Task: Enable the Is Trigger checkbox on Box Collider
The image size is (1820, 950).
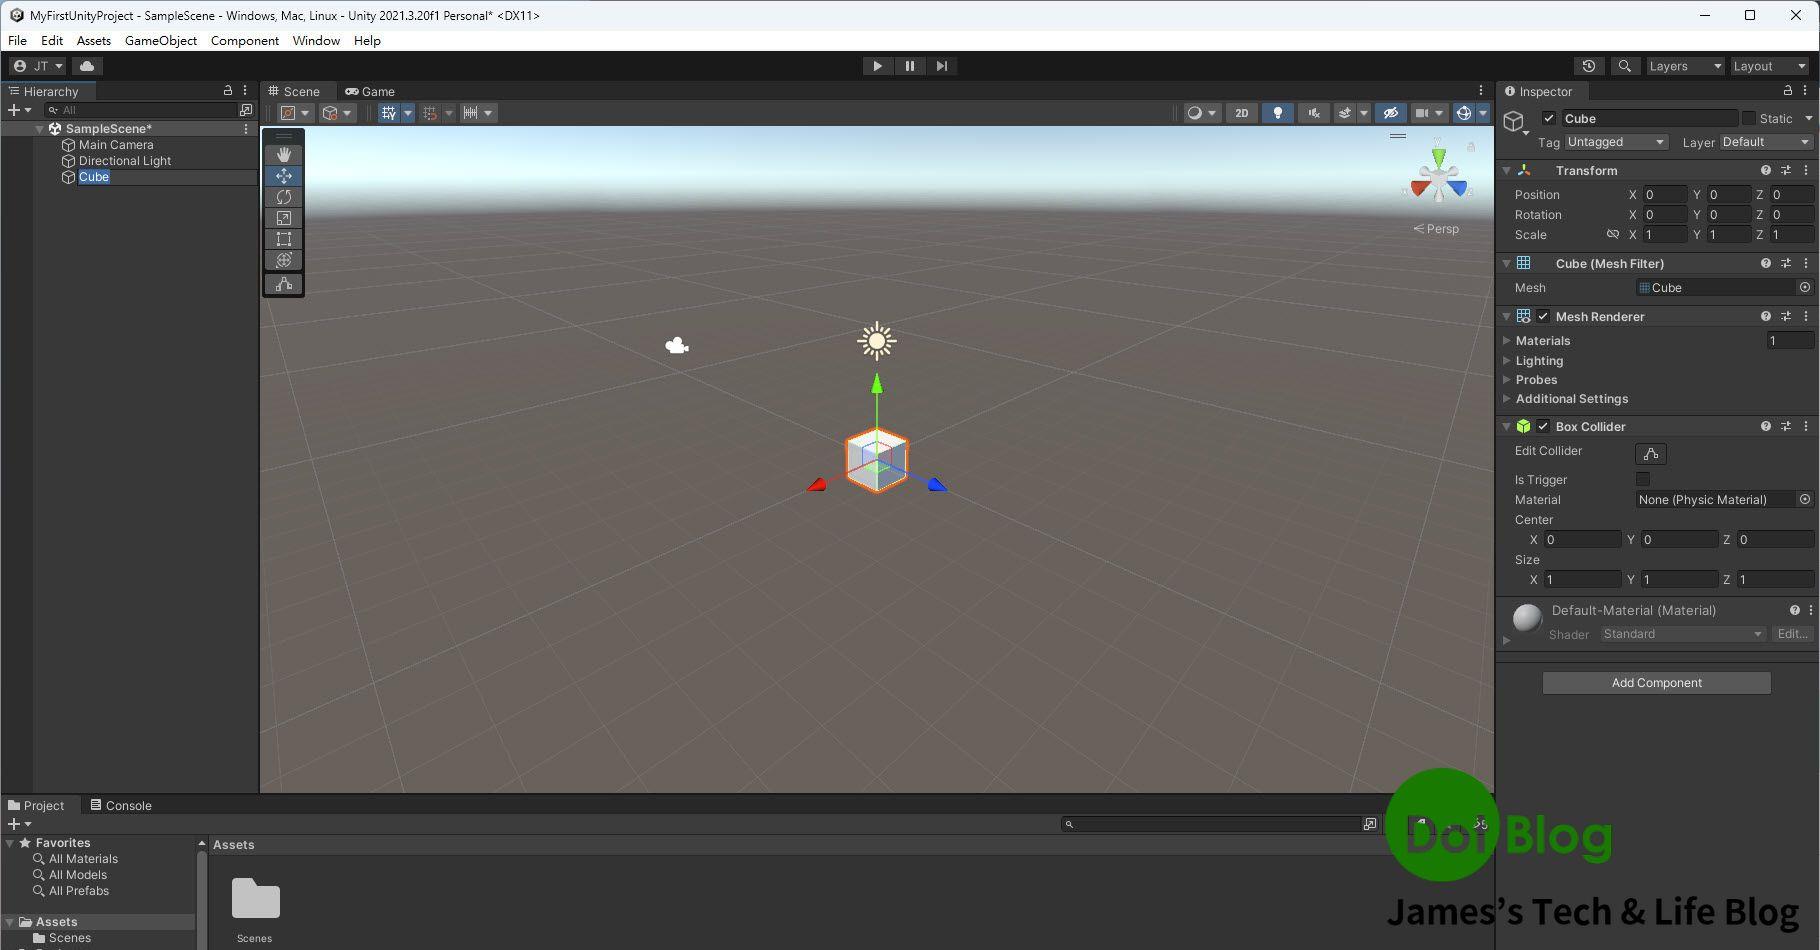Action: point(1641,479)
